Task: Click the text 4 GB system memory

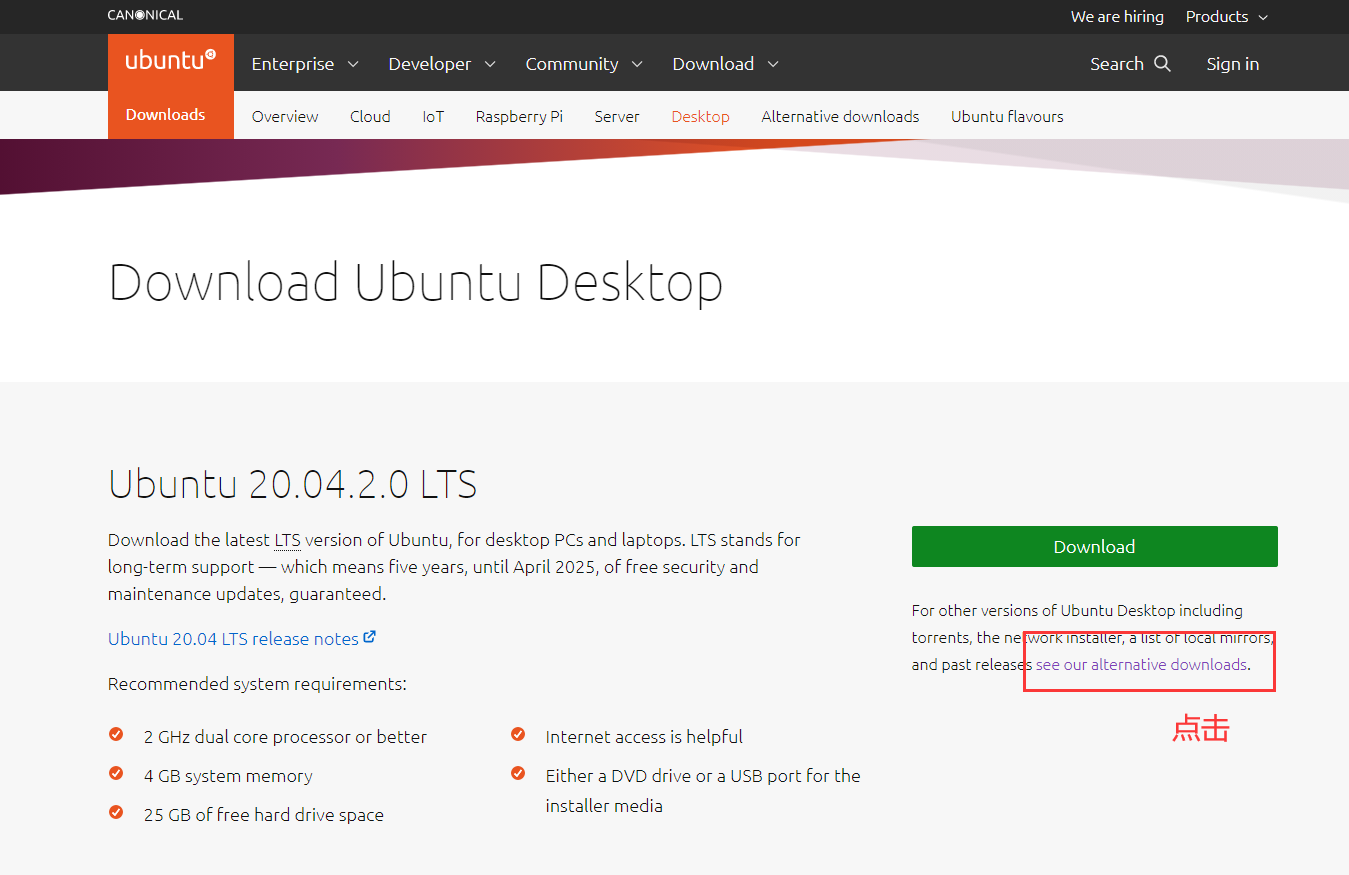Action: (x=228, y=776)
